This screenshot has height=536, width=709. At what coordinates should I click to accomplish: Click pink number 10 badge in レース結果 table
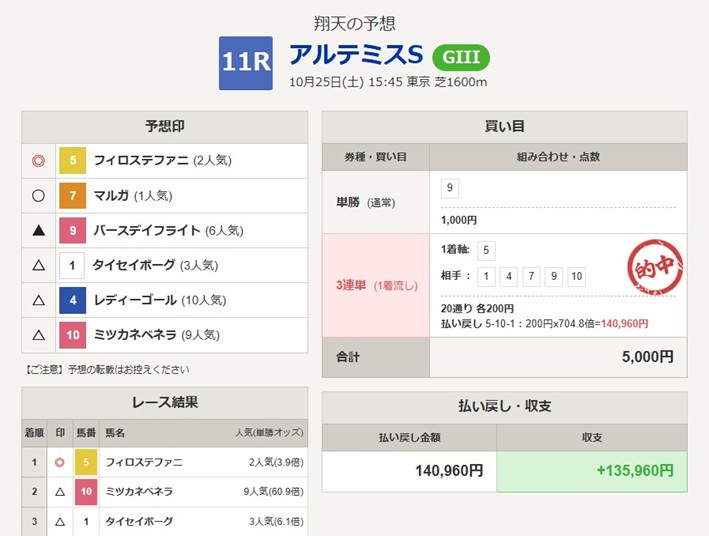[85, 491]
